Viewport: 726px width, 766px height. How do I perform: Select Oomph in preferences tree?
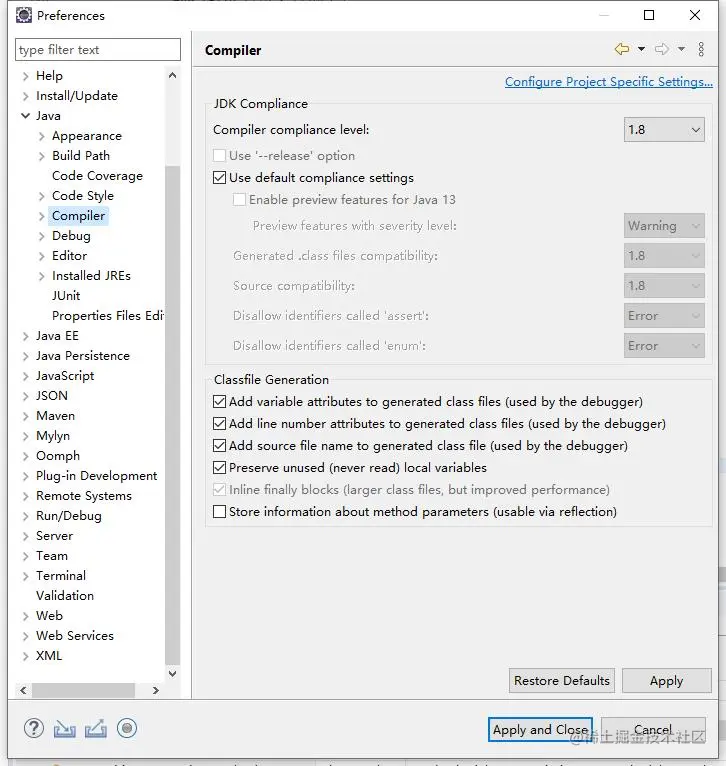click(58, 456)
